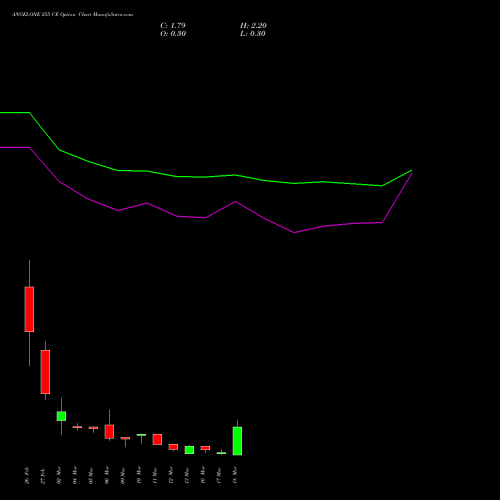Click the high value H: 2.20

click(253, 26)
